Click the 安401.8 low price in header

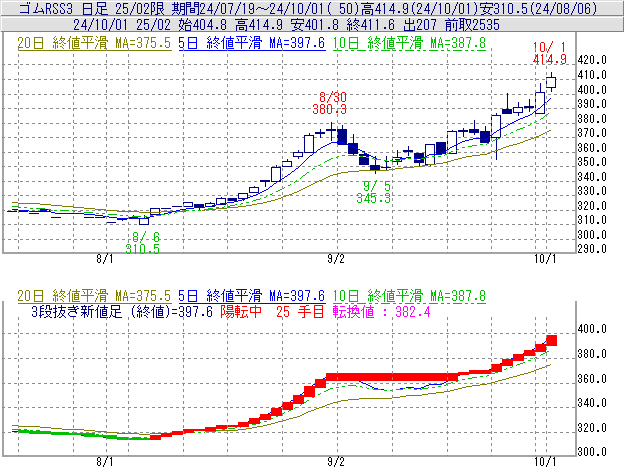pos(315,25)
